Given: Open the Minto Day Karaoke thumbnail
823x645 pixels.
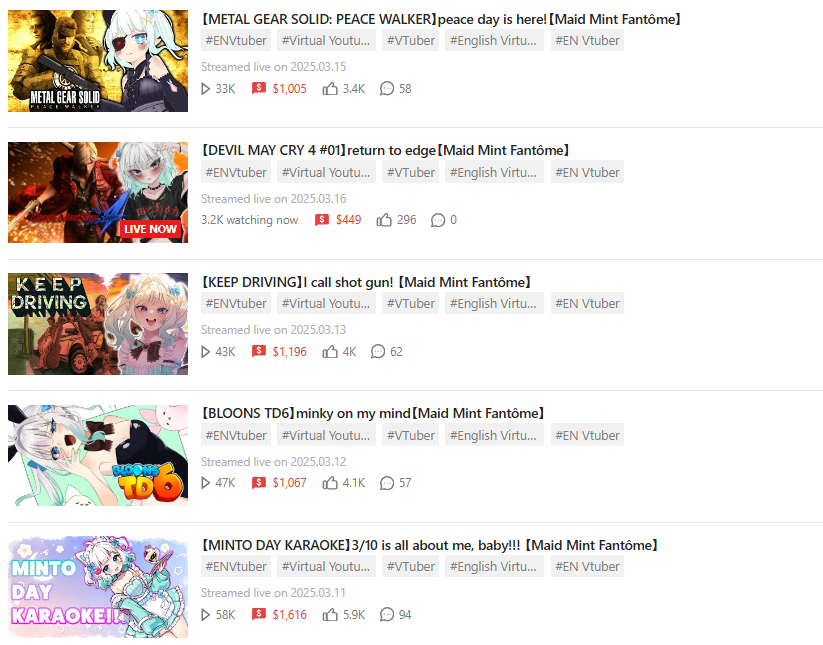Looking at the screenshot, I should pyautogui.click(x=98, y=587).
